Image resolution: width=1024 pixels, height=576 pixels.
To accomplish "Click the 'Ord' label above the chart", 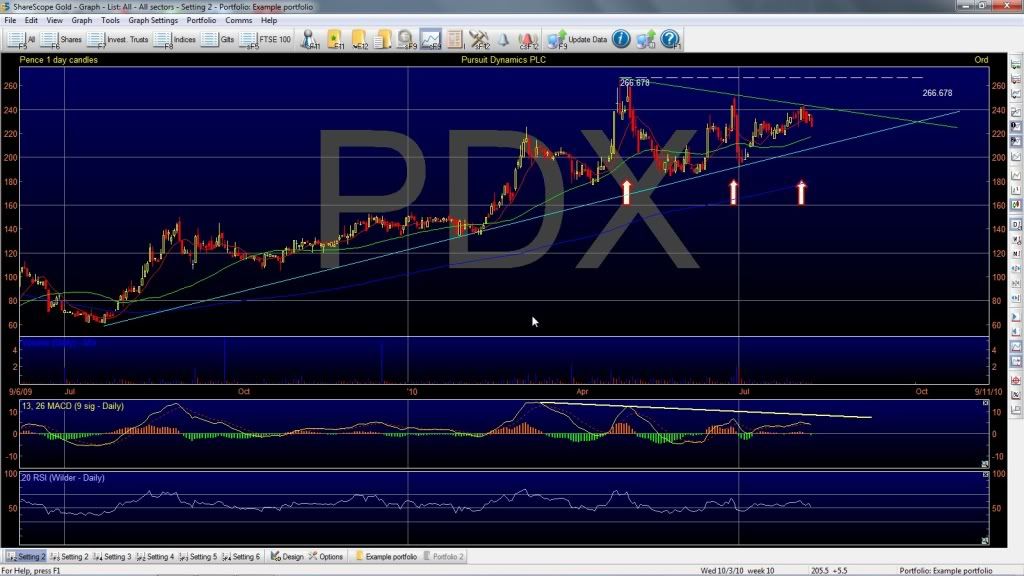I will coord(981,59).
